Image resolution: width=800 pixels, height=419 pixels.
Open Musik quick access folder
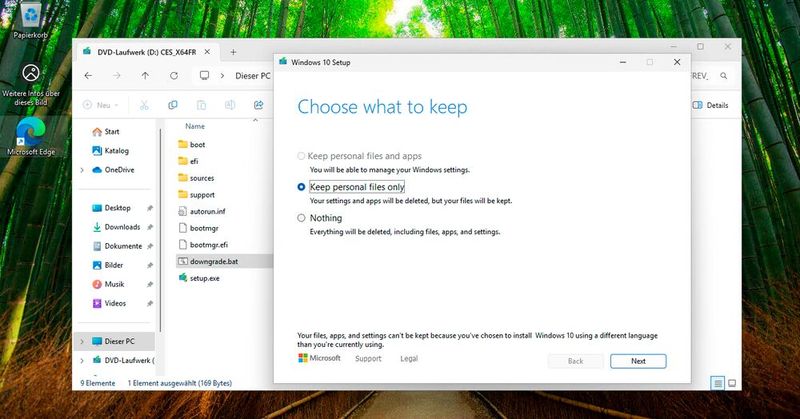108,284
